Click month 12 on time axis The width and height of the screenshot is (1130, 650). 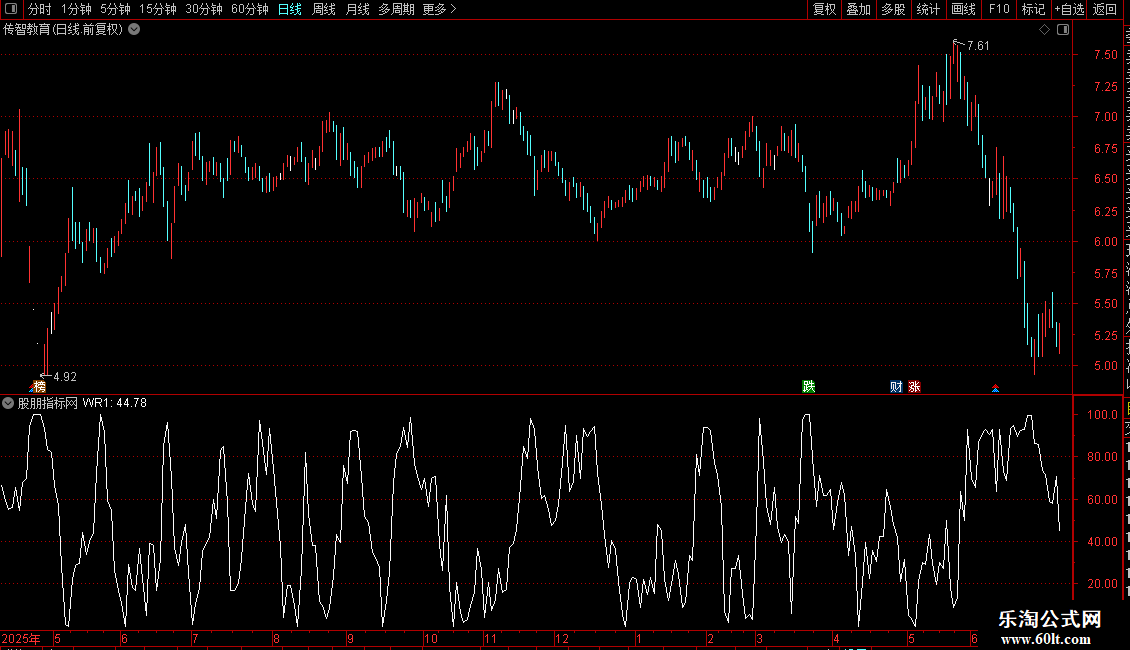[561, 638]
